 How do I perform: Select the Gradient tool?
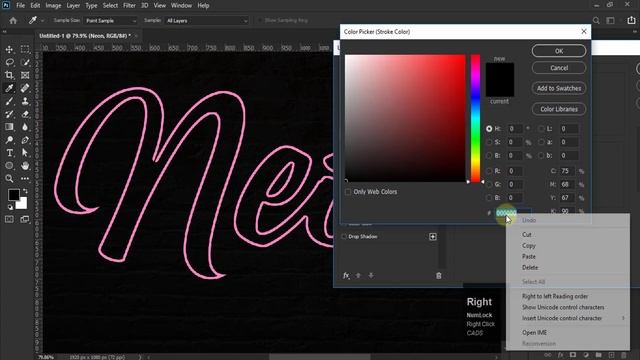[x=9, y=127]
